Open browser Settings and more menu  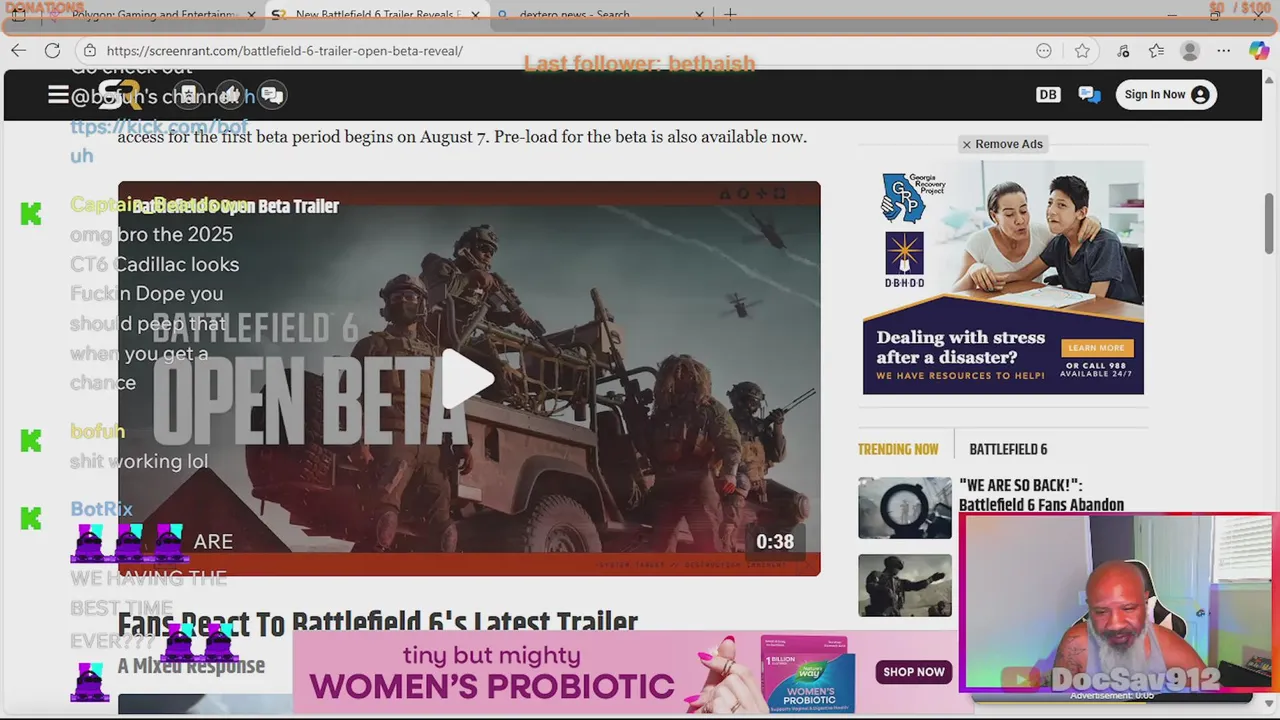(1224, 51)
